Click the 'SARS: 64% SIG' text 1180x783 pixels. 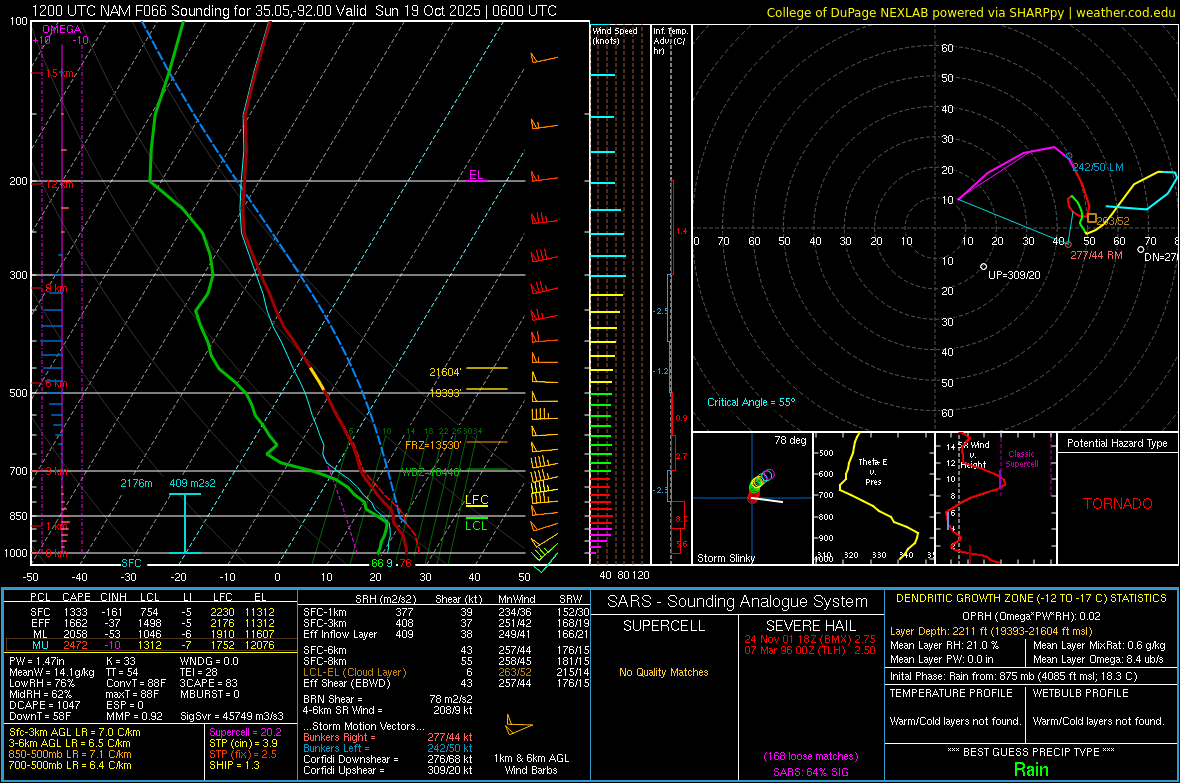tap(810, 772)
